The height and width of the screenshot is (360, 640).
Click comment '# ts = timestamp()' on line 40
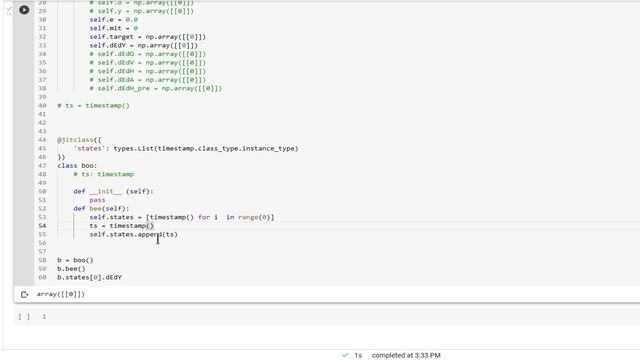[x=93, y=105]
